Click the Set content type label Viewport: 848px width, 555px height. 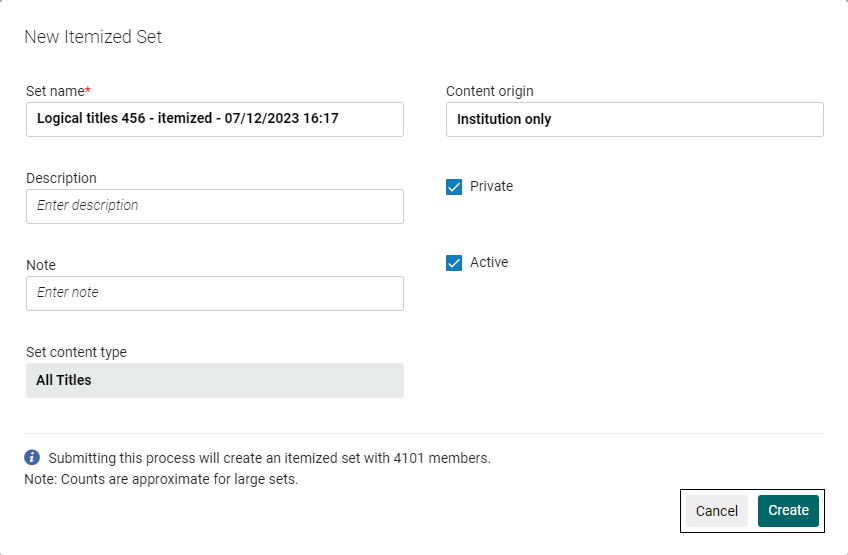(x=76, y=352)
